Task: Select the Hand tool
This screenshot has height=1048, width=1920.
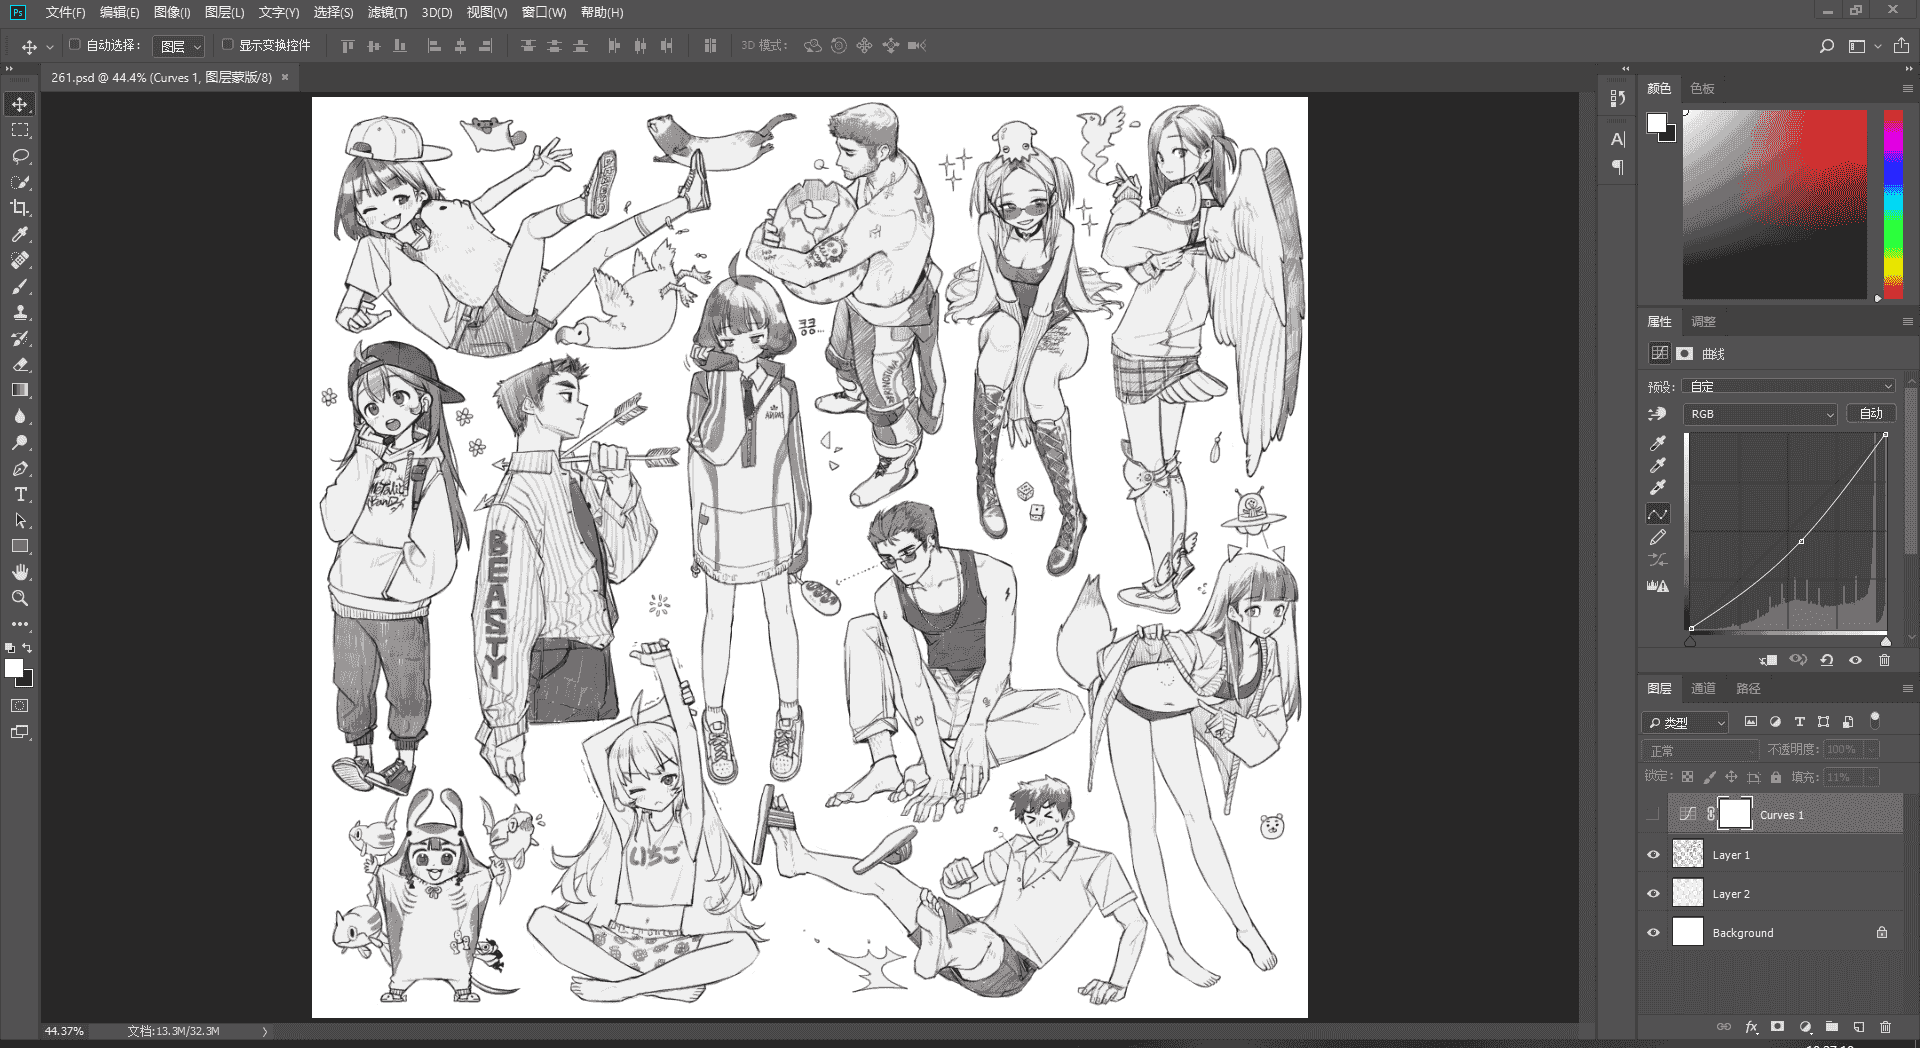Action: click(x=20, y=572)
